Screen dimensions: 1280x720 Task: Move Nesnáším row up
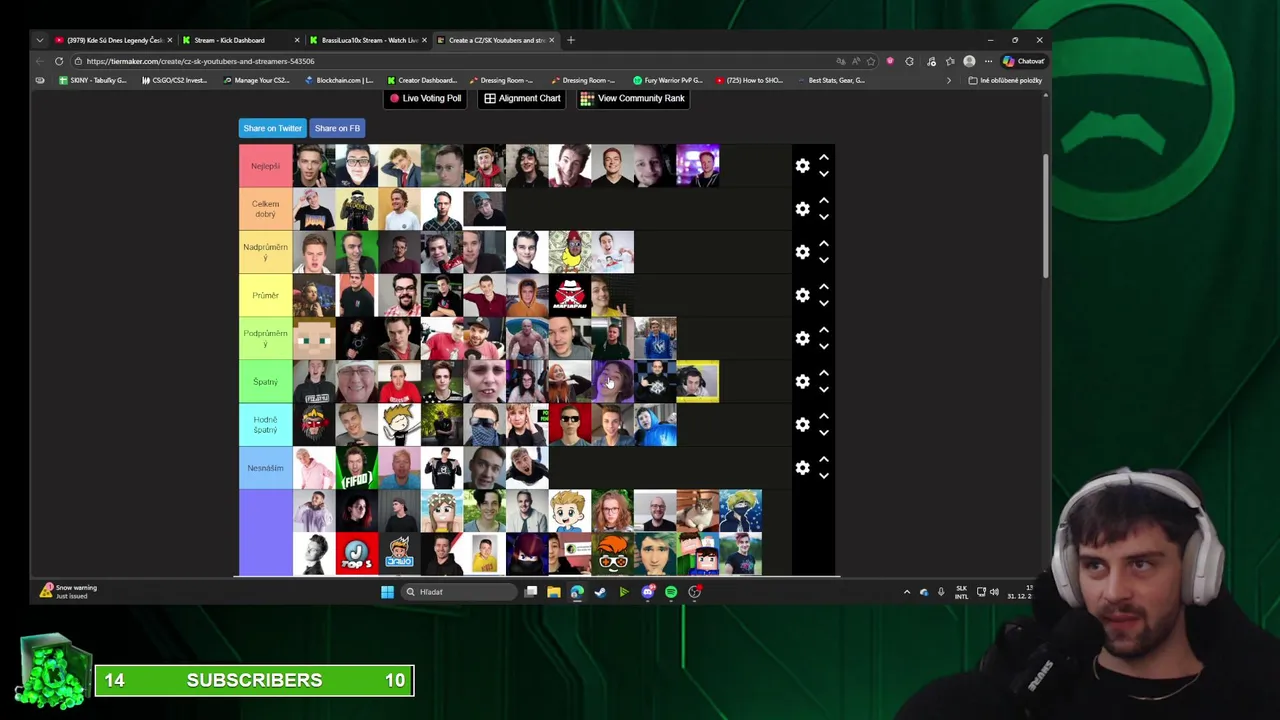coord(824,459)
